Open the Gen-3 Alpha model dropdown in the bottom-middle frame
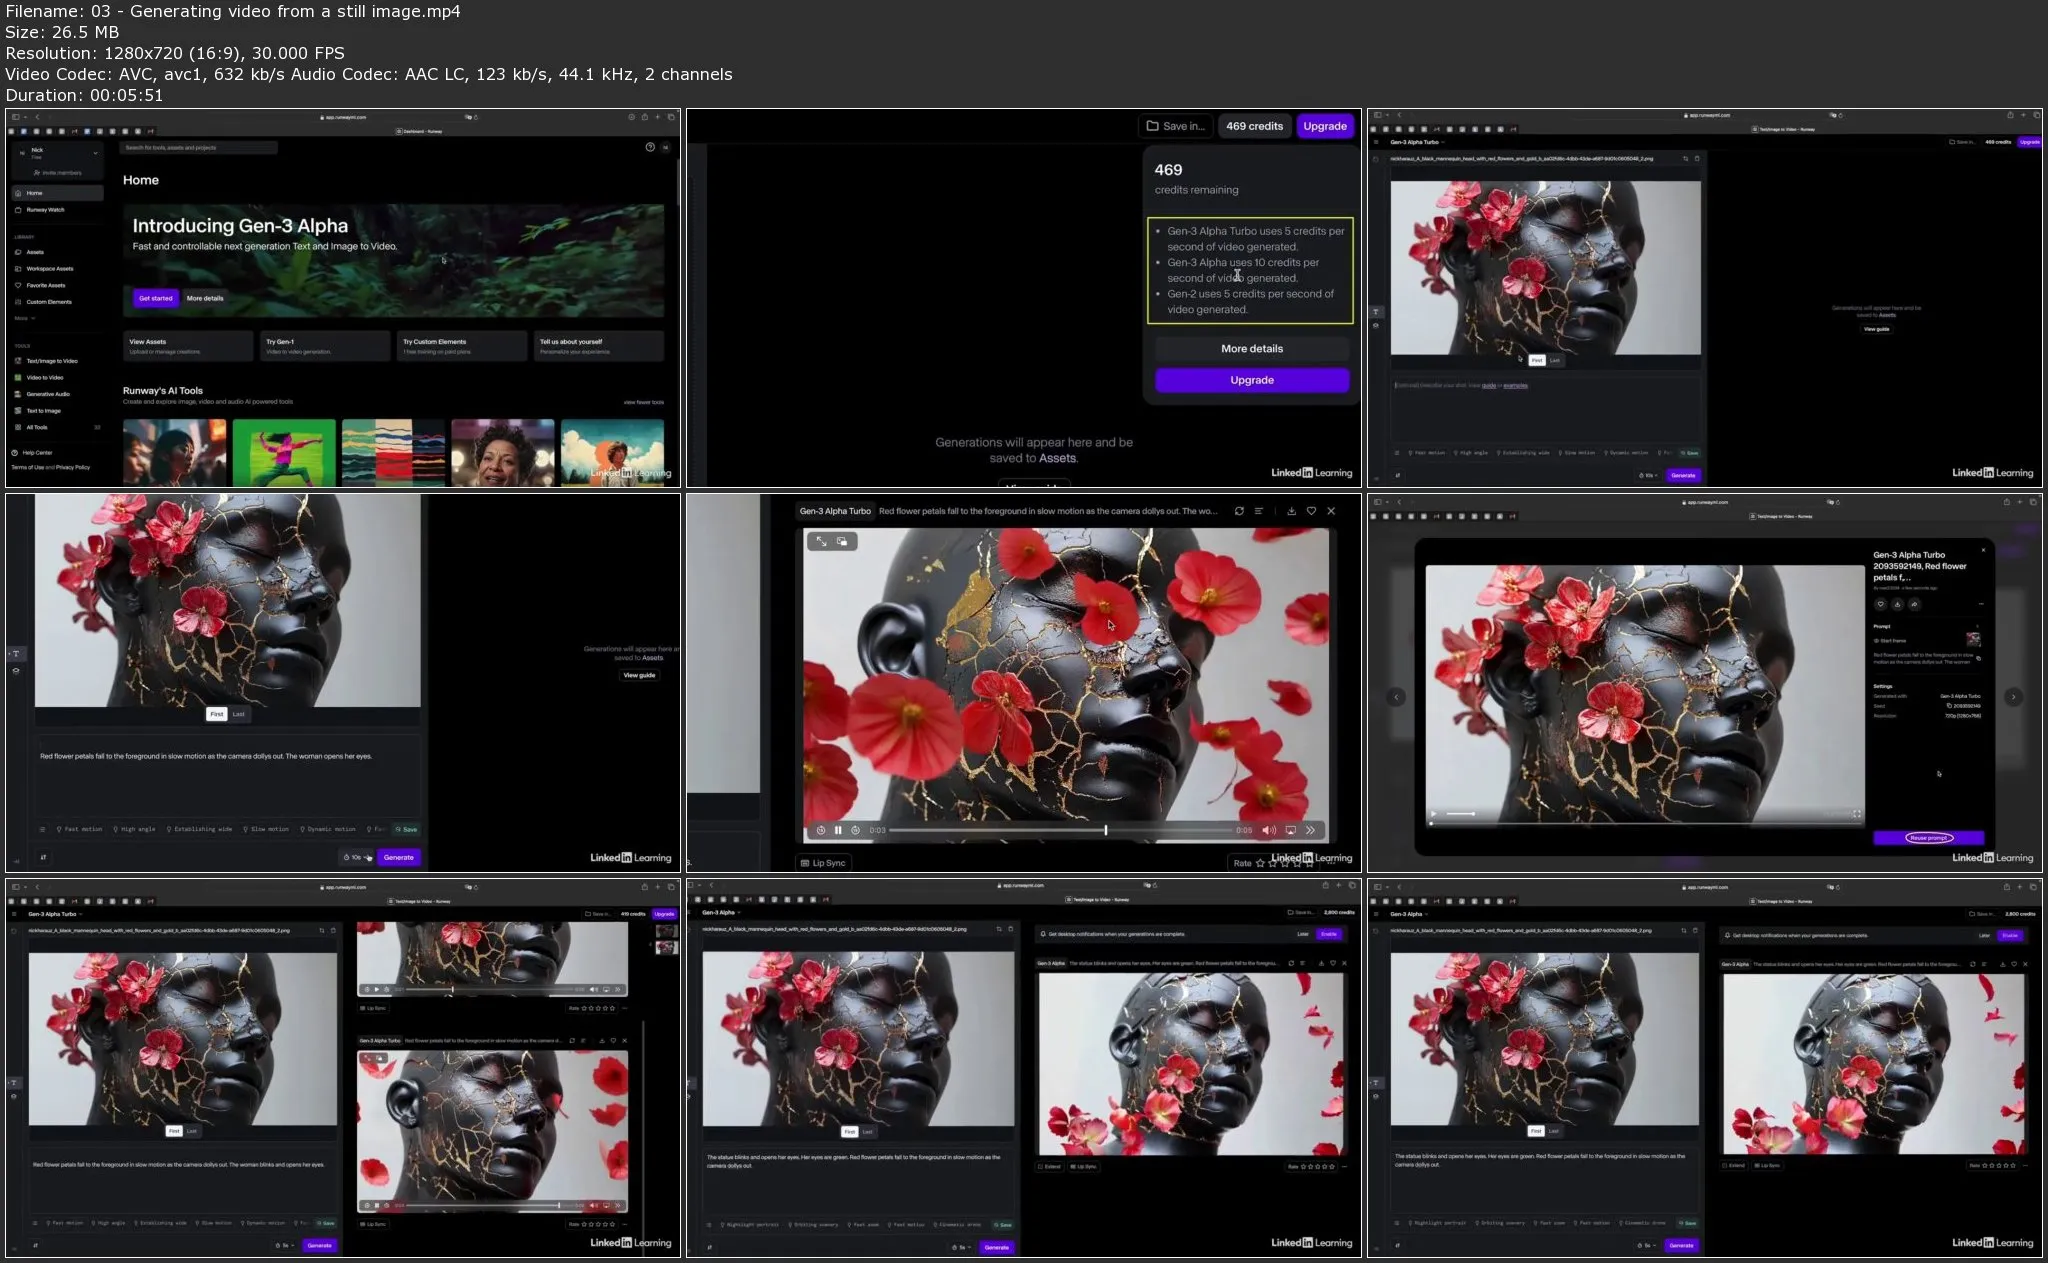This screenshot has width=2048, height=1263. (x=721, y=913)
